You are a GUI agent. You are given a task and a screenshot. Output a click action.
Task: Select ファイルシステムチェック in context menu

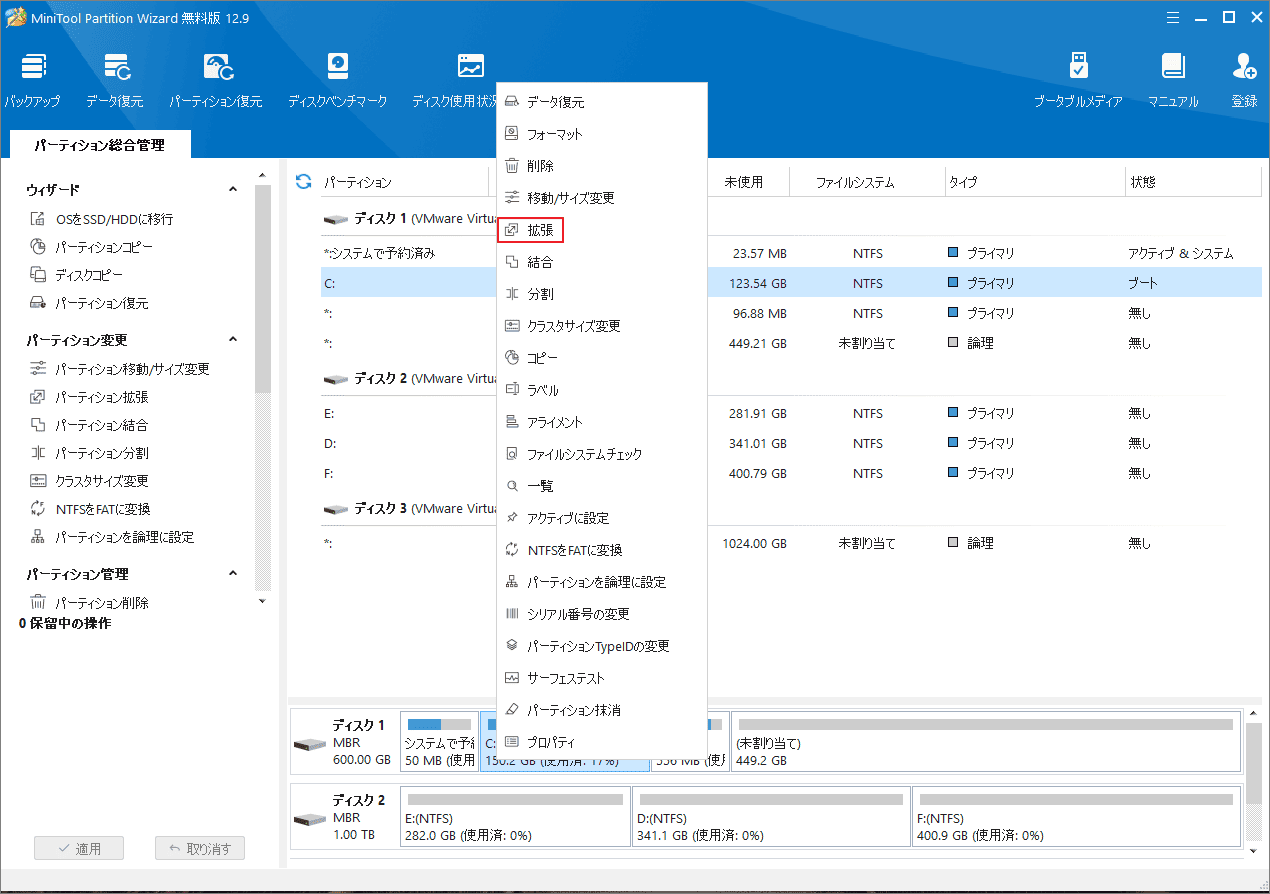click(602, 454)
